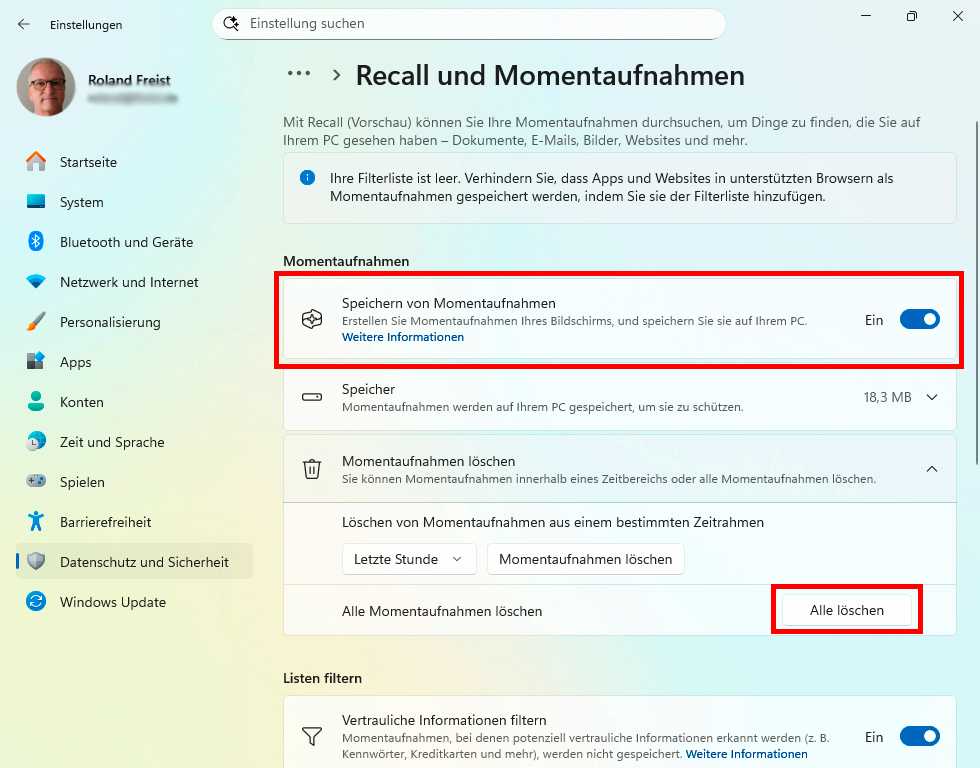Toggle Vertrauliche Informationen filtern switch
Screen dimensions: 980x768
coord(919,736)
